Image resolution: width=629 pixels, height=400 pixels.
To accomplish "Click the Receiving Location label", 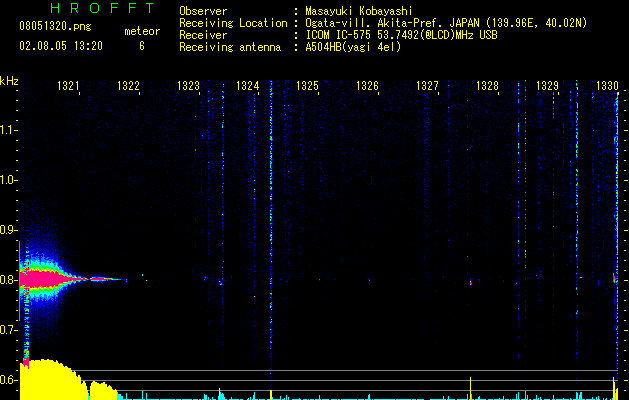I will 233,23.
